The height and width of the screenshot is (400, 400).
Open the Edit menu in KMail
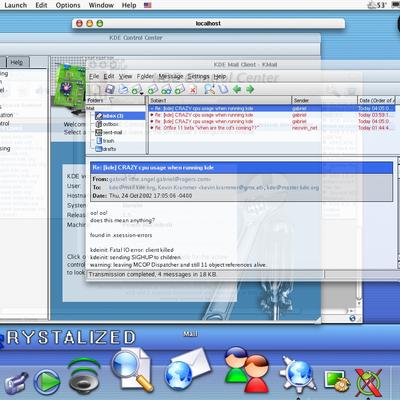point(109,76)
